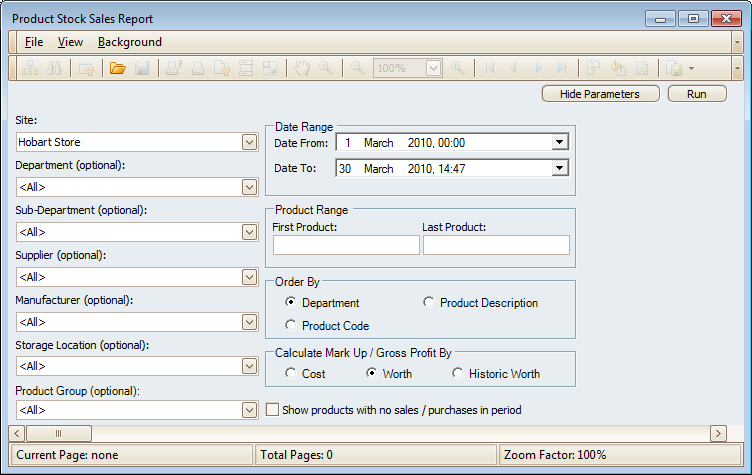This screenshot has width=752, height=475.
Task: Click the Next Page arrow icon
Action: (x=538, y=68)
